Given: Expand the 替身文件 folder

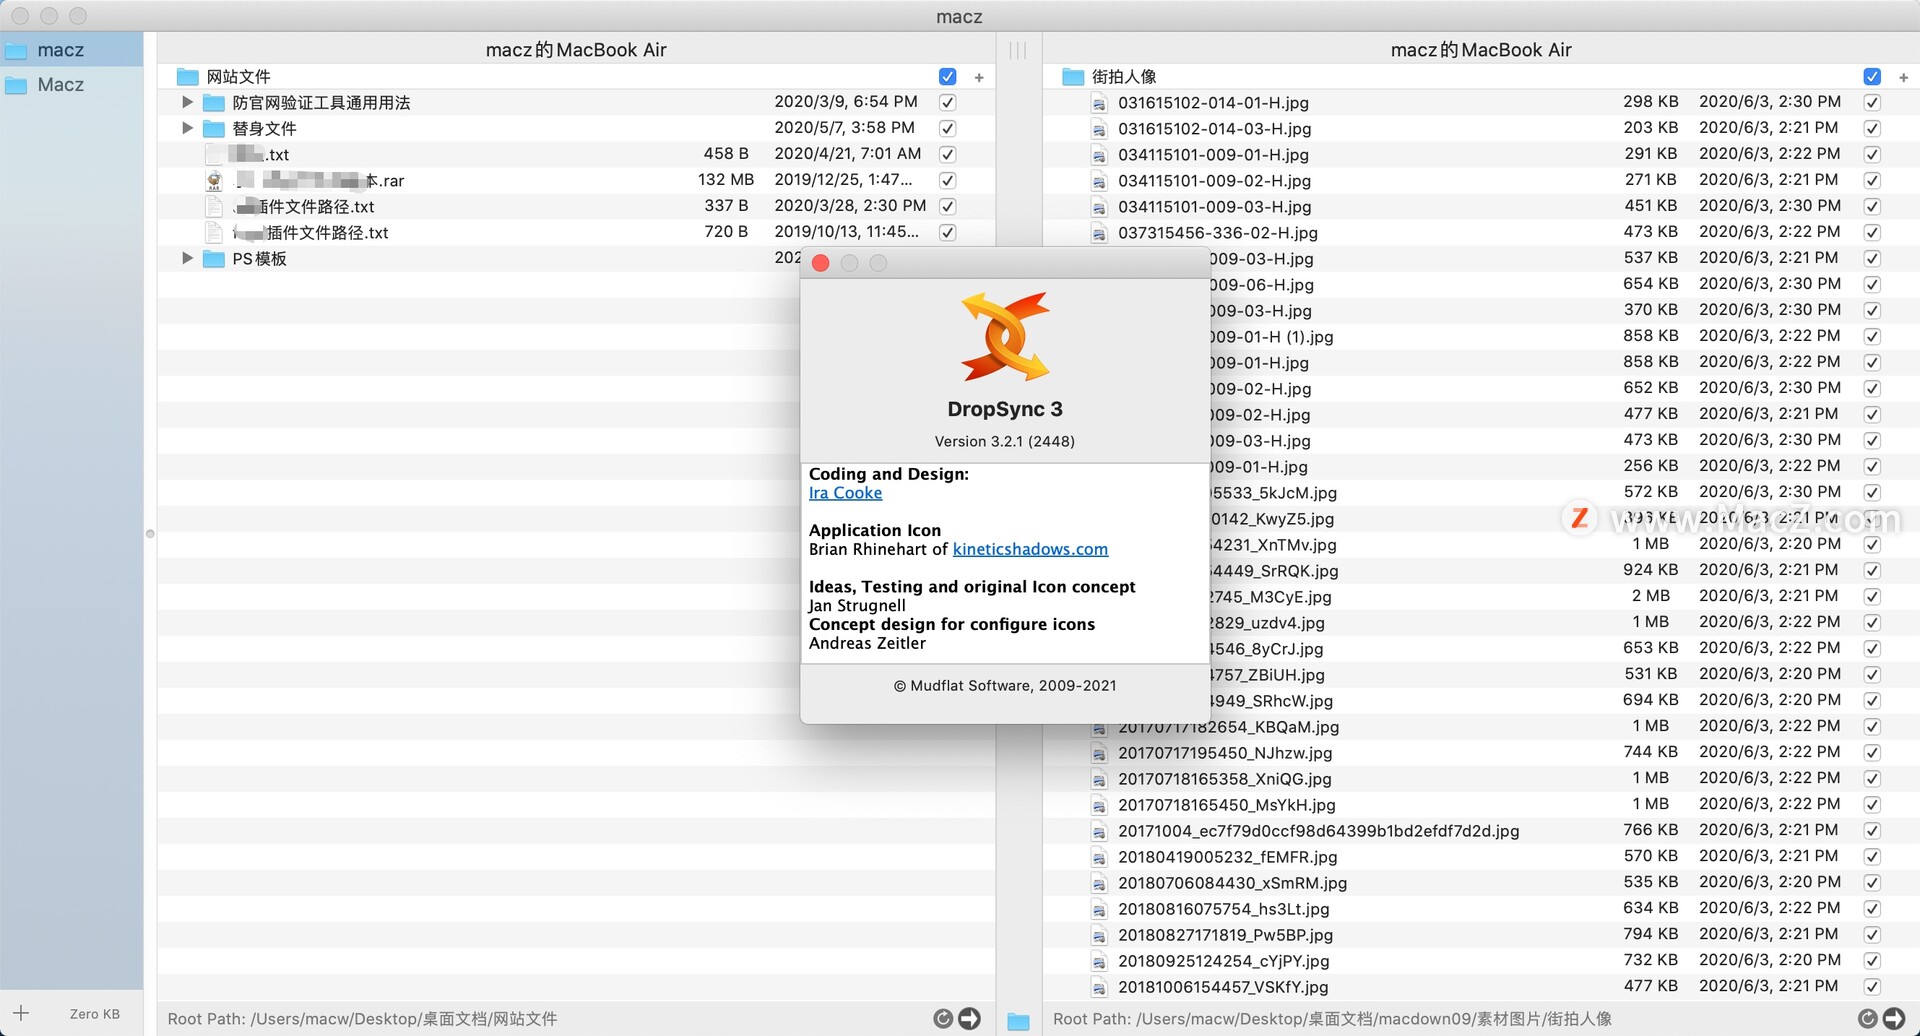Looking at the screenshot, I should (x=187, y=128).
